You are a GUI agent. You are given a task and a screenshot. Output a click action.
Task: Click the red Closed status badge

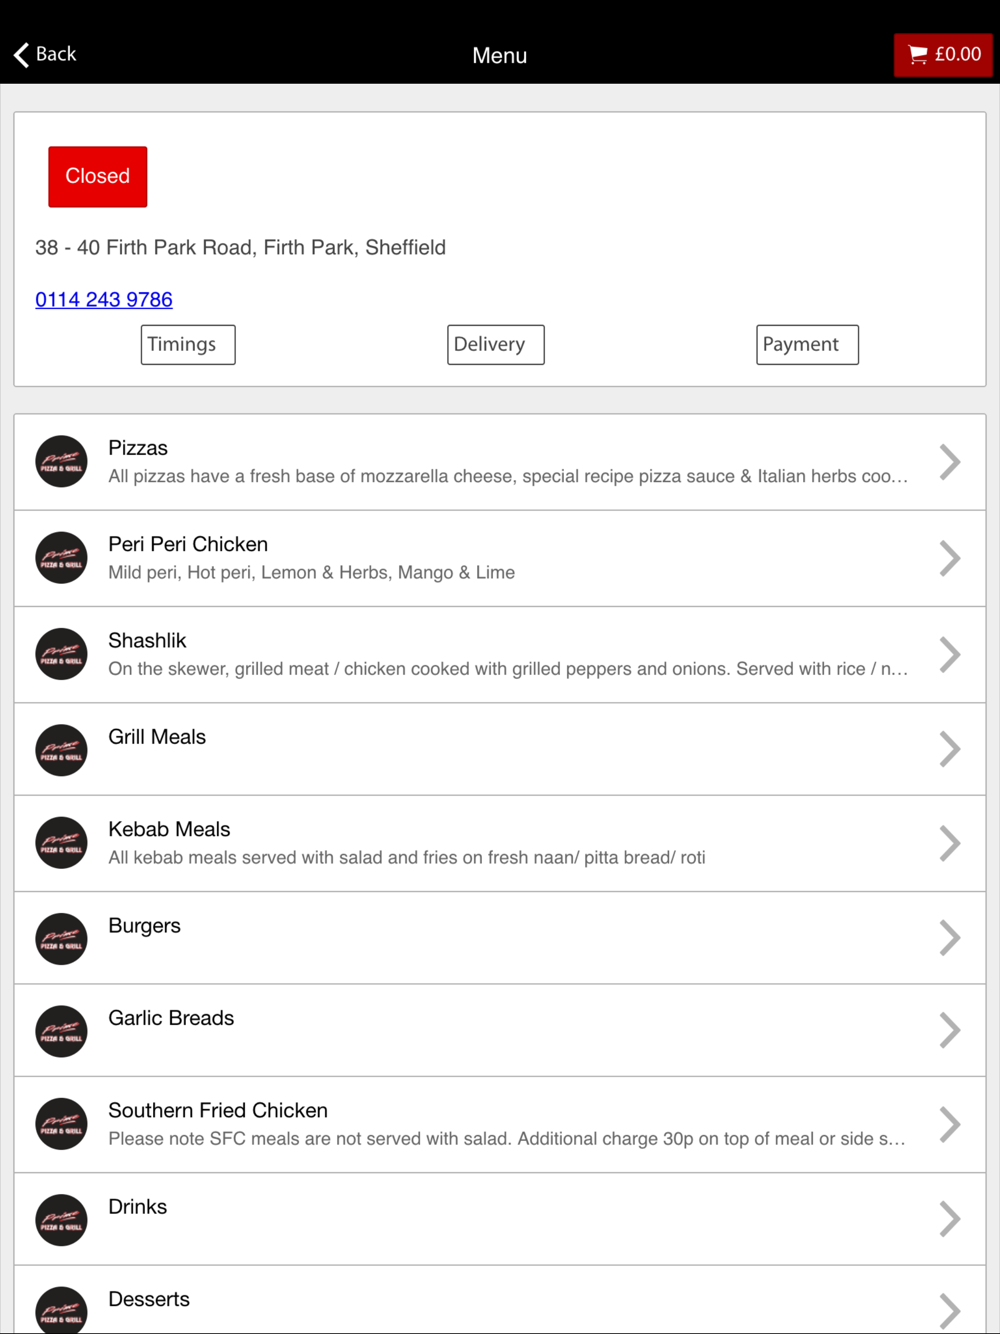pyautogui.click(x=98, y=177)
